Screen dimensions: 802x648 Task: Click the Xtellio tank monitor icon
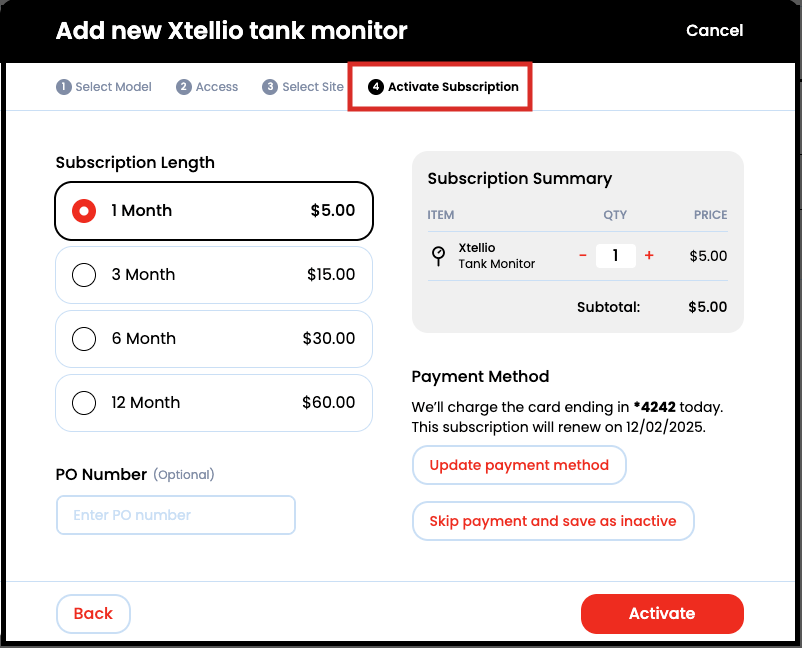(x=438, y=255)
